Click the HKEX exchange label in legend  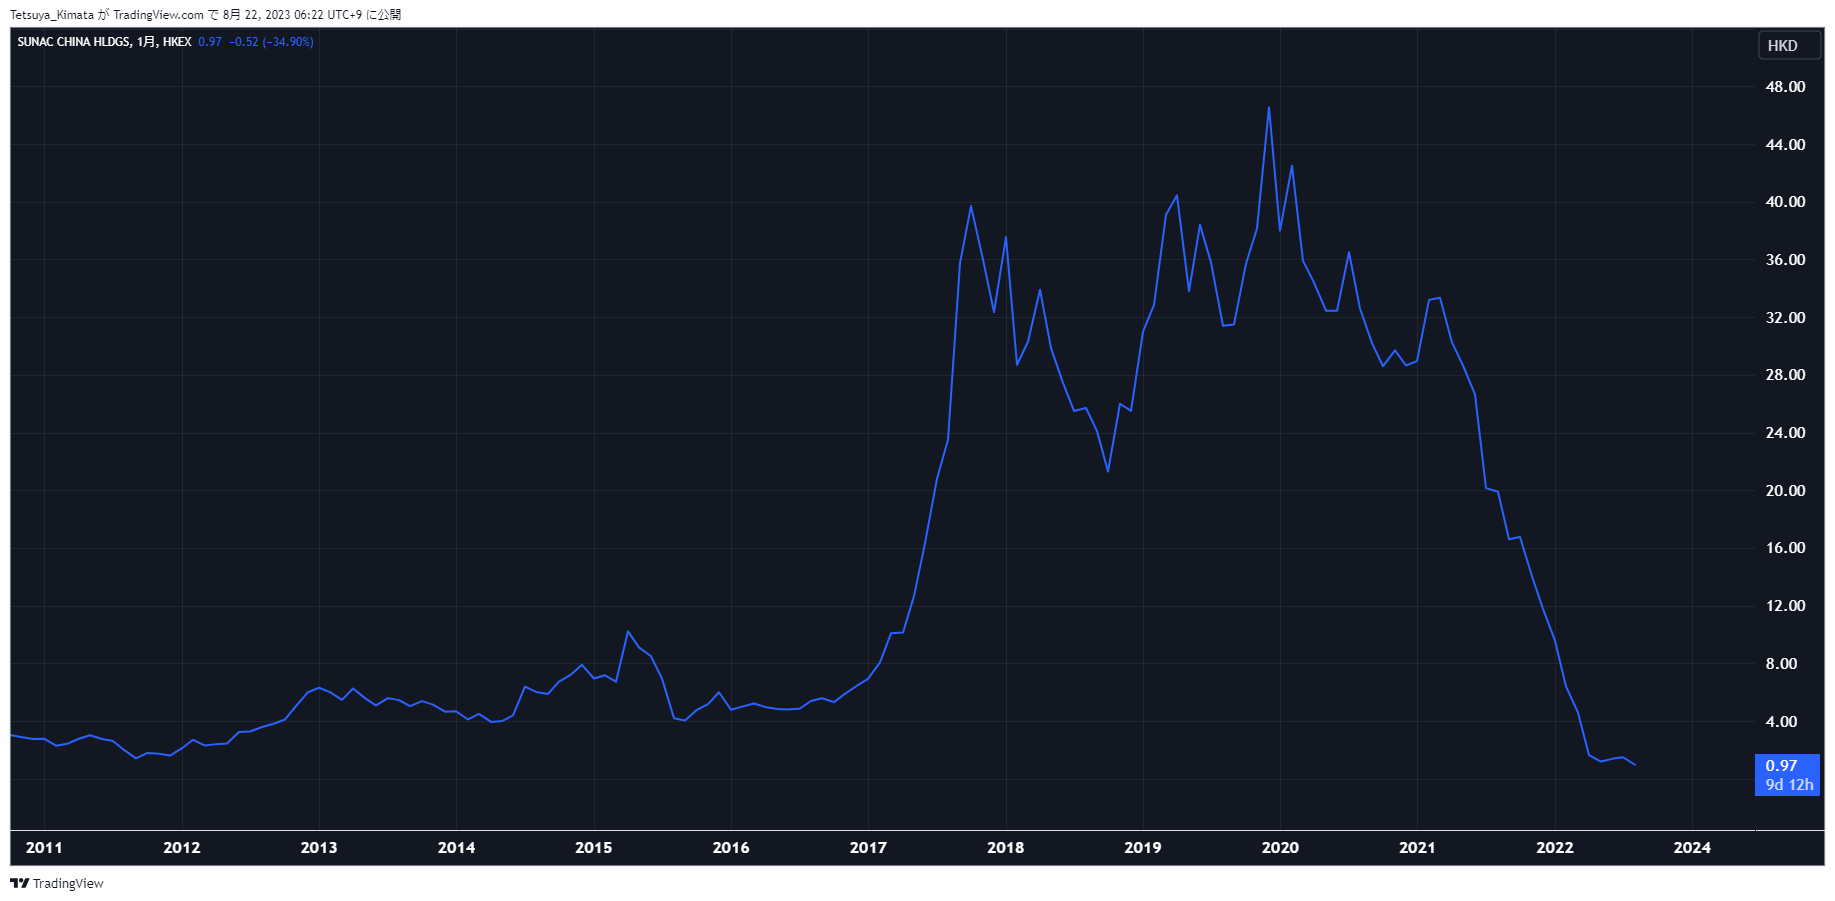pyautogui.click(x=177, y=42)
